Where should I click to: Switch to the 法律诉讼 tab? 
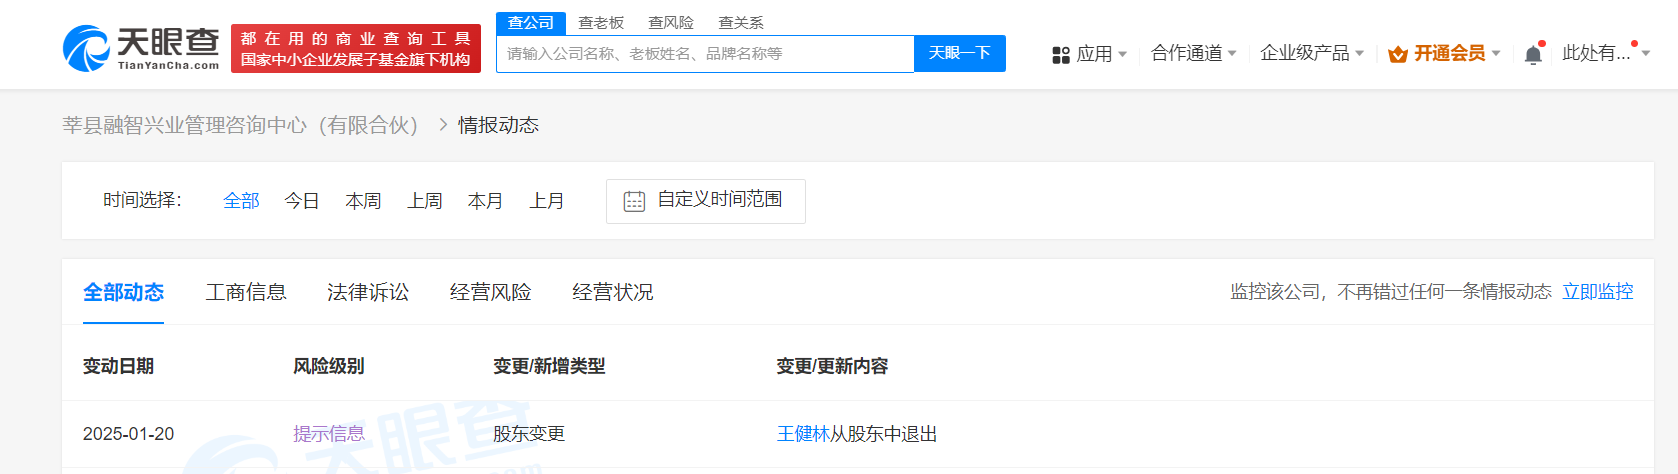[368, 292]
